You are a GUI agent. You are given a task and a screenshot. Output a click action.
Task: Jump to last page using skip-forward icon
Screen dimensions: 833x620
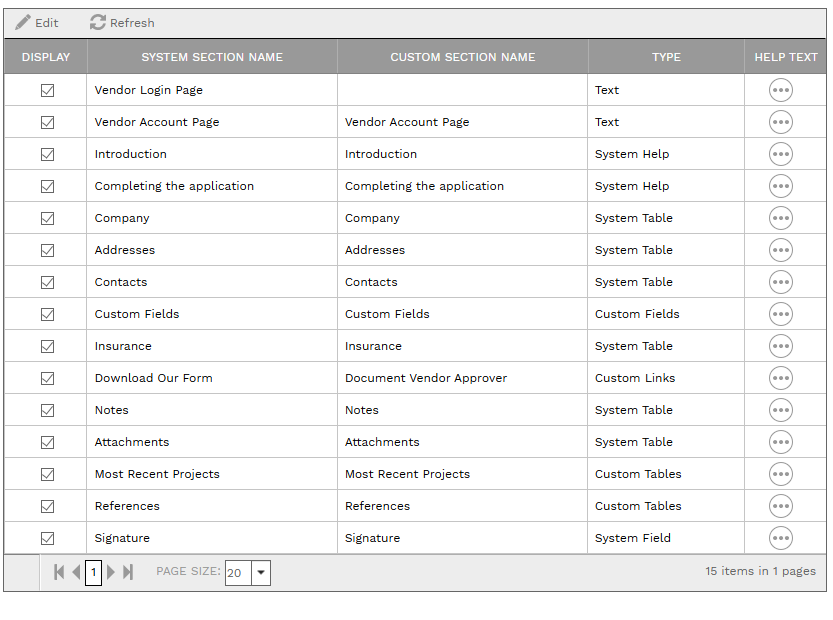coord(127,572)
